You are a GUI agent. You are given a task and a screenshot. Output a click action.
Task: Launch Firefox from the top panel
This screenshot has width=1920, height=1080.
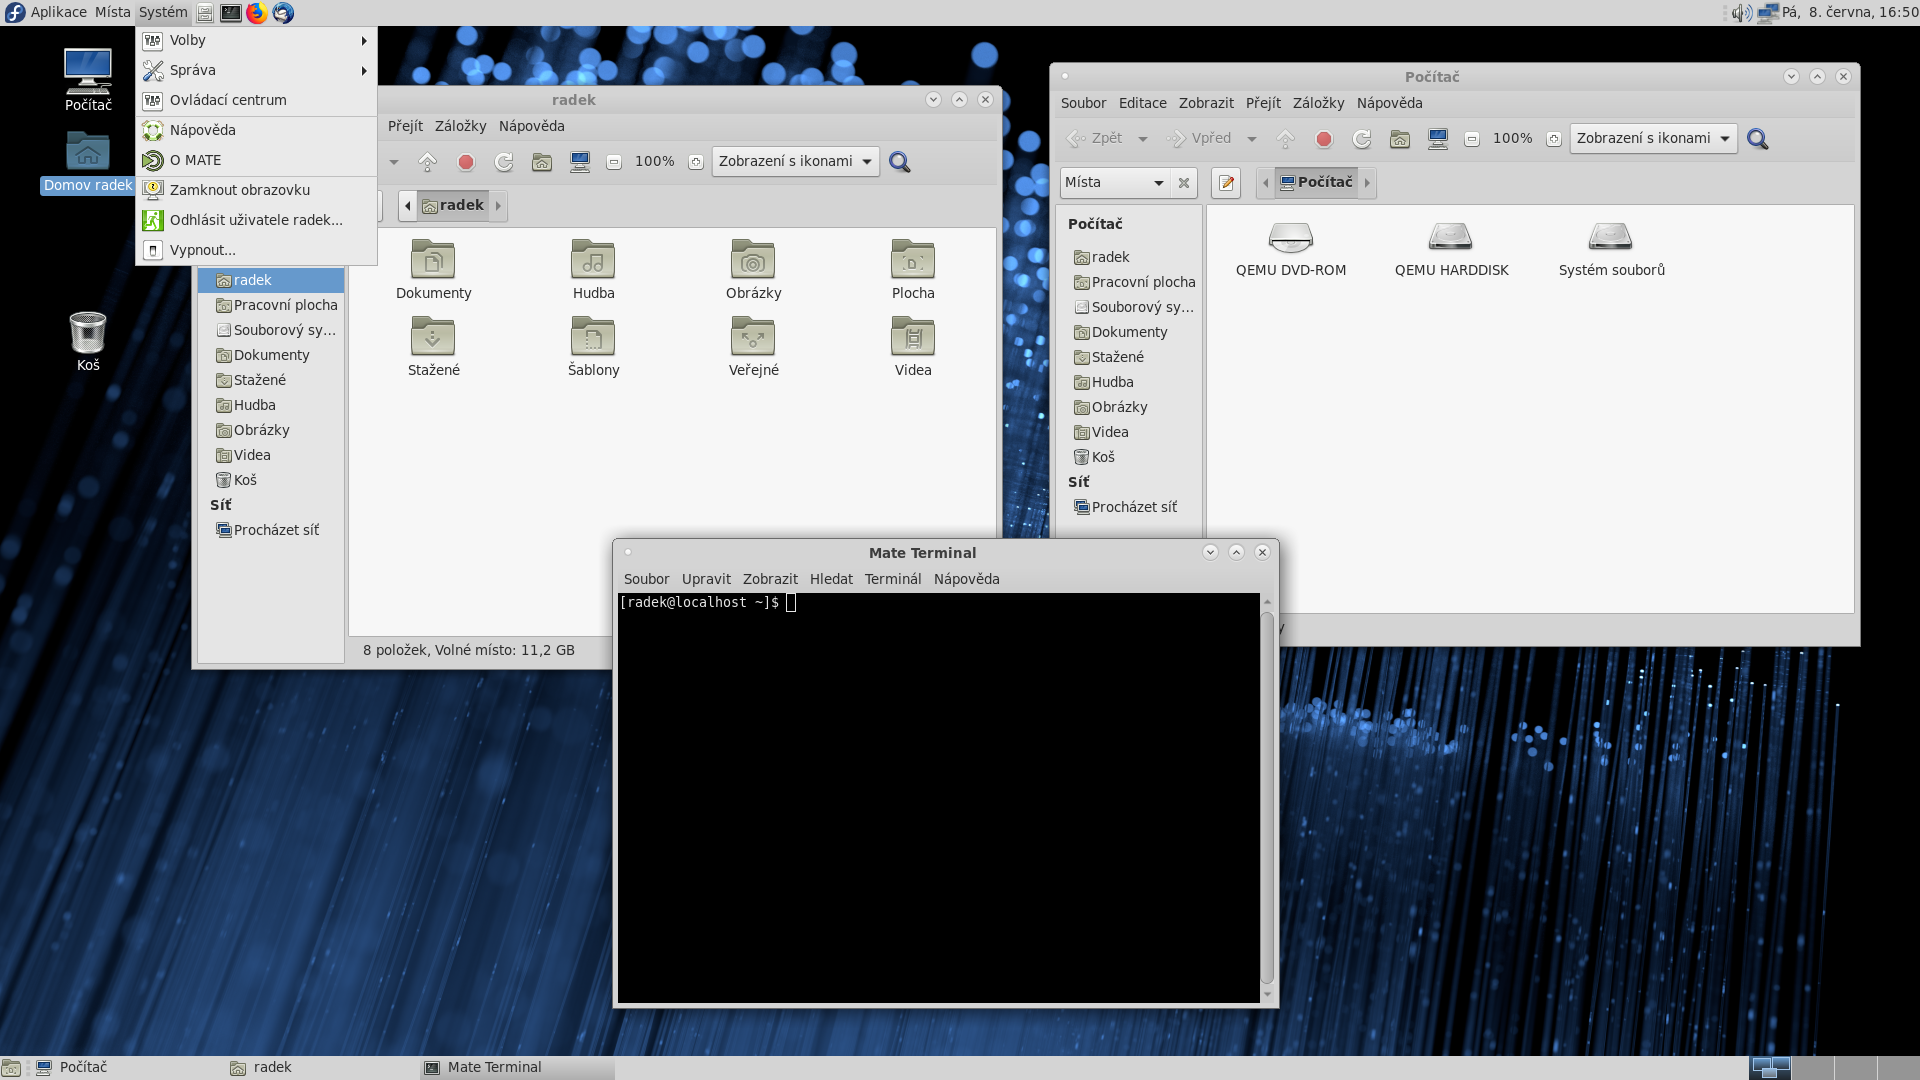(x=257, y=13)
